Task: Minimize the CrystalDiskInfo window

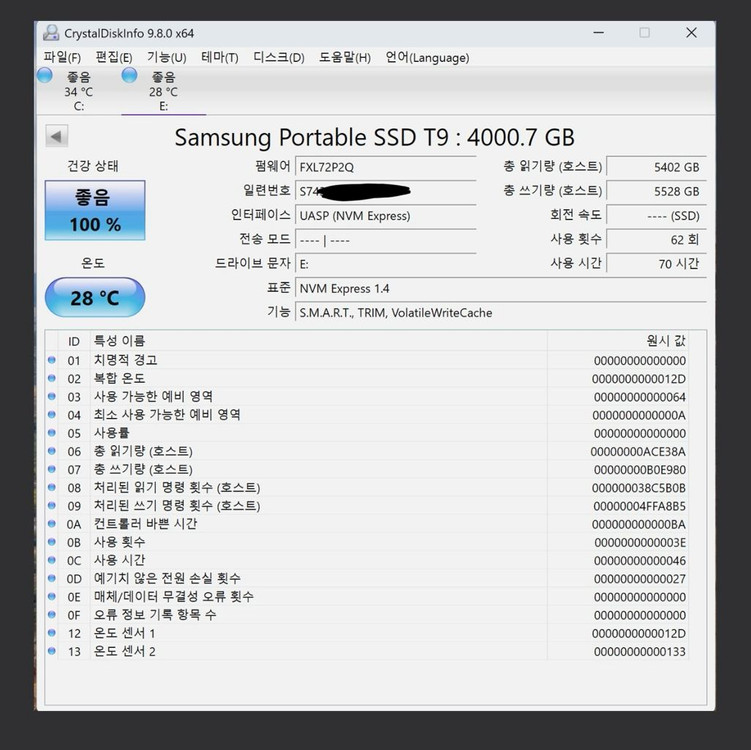Action: pyautogui.click(x=598, y=33)
